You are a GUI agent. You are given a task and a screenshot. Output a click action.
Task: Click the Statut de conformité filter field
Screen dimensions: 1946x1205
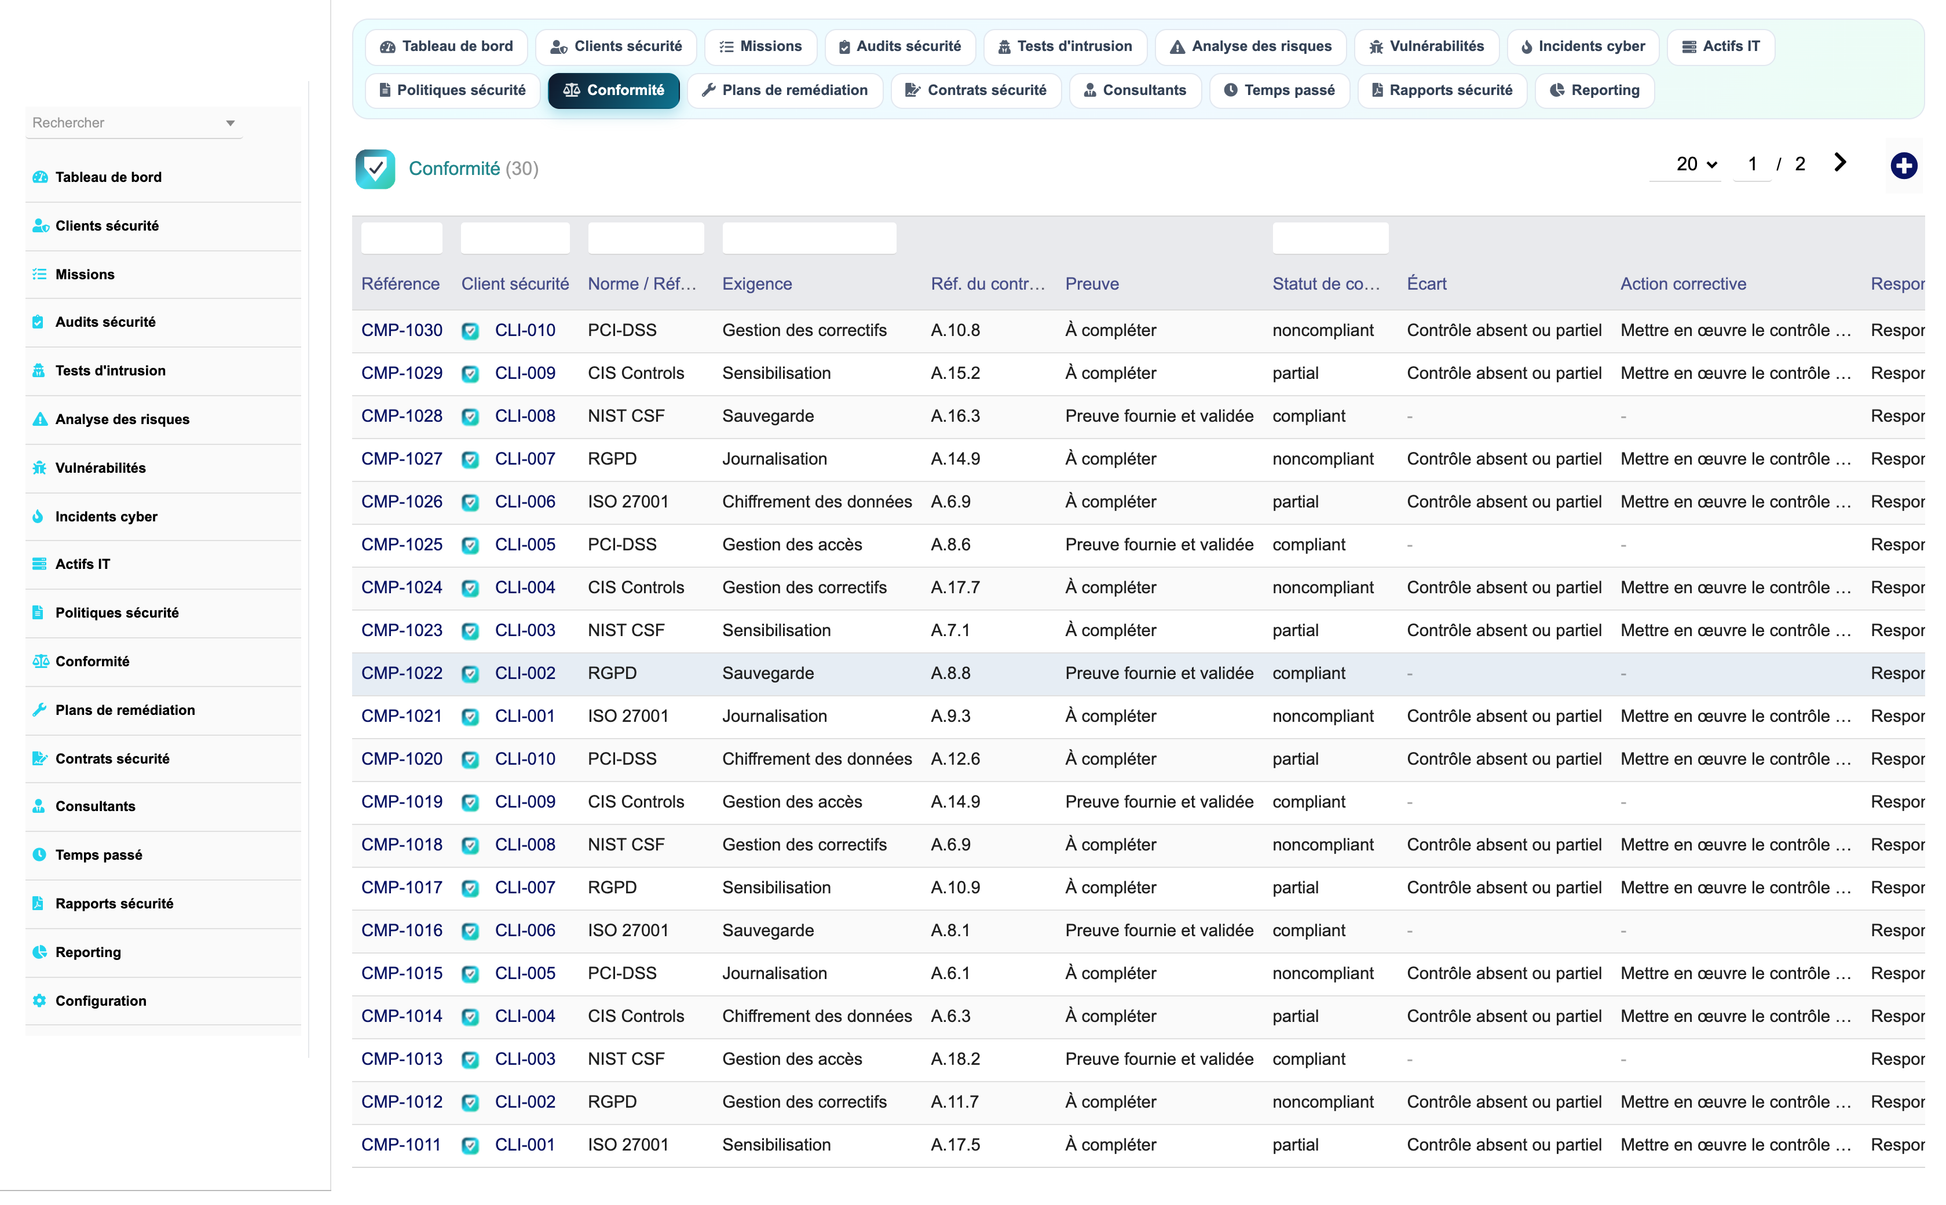(x=1330, y=238)
